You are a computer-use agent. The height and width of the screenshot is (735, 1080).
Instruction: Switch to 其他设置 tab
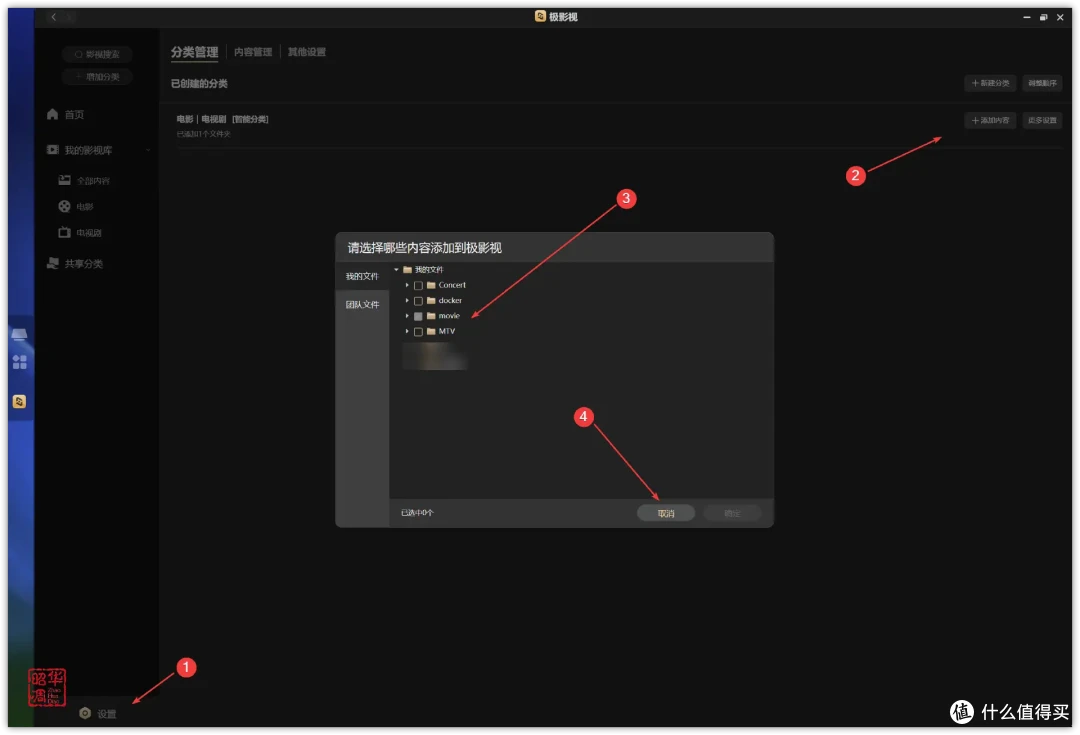tap(307, 52)
